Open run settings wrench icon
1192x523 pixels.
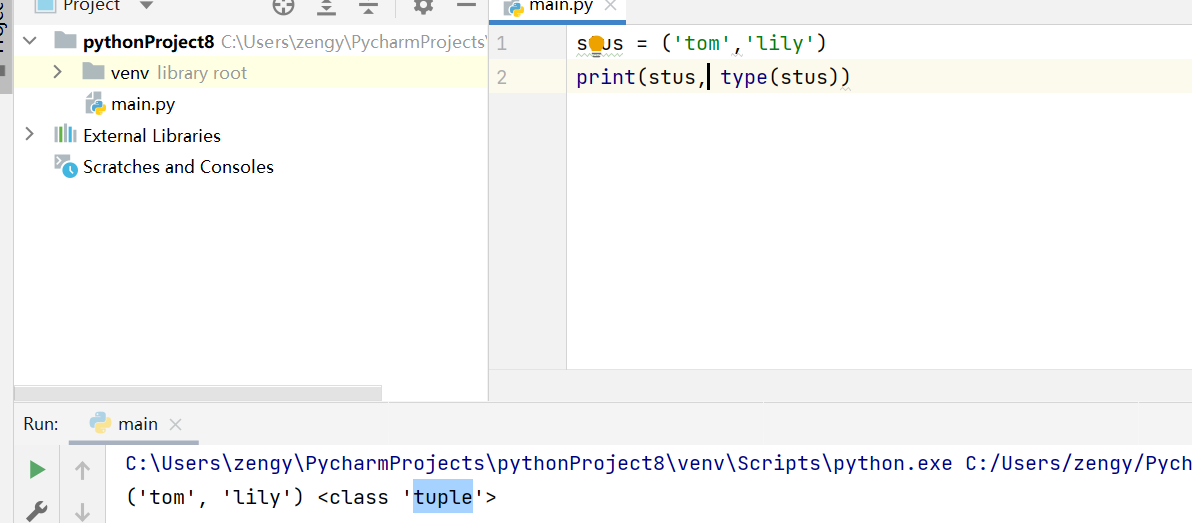[37, 512]
